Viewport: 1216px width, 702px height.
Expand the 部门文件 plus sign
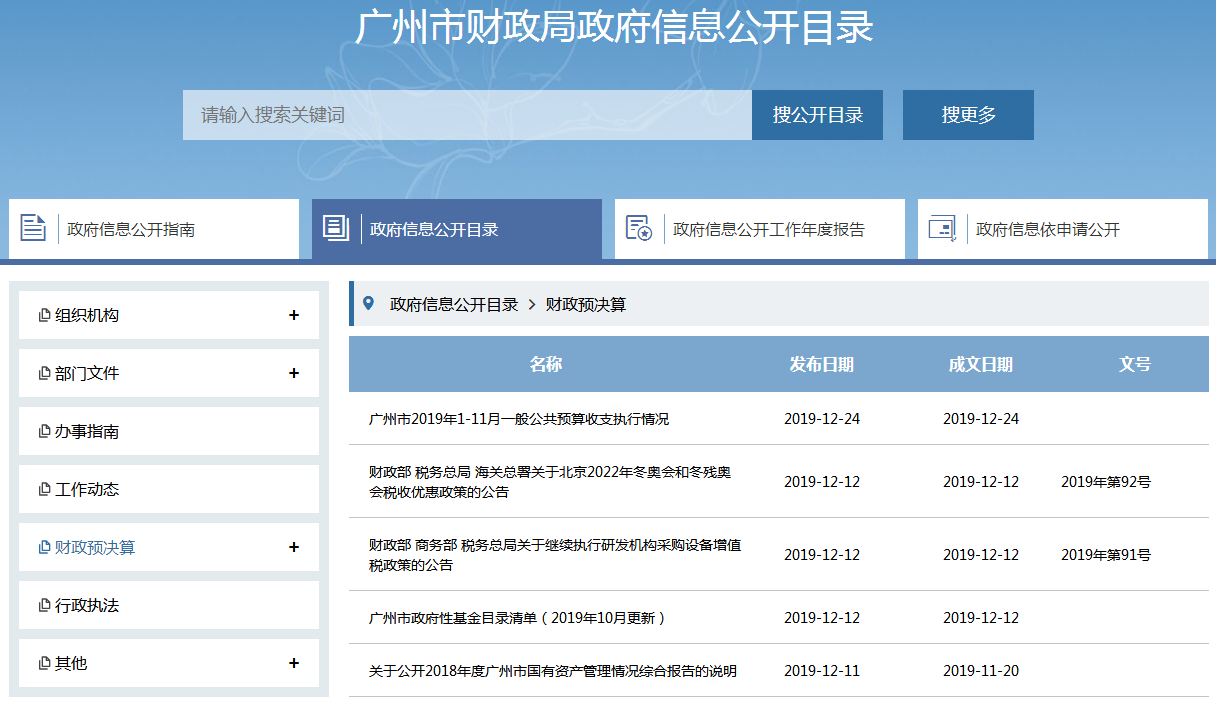[294, 374]
